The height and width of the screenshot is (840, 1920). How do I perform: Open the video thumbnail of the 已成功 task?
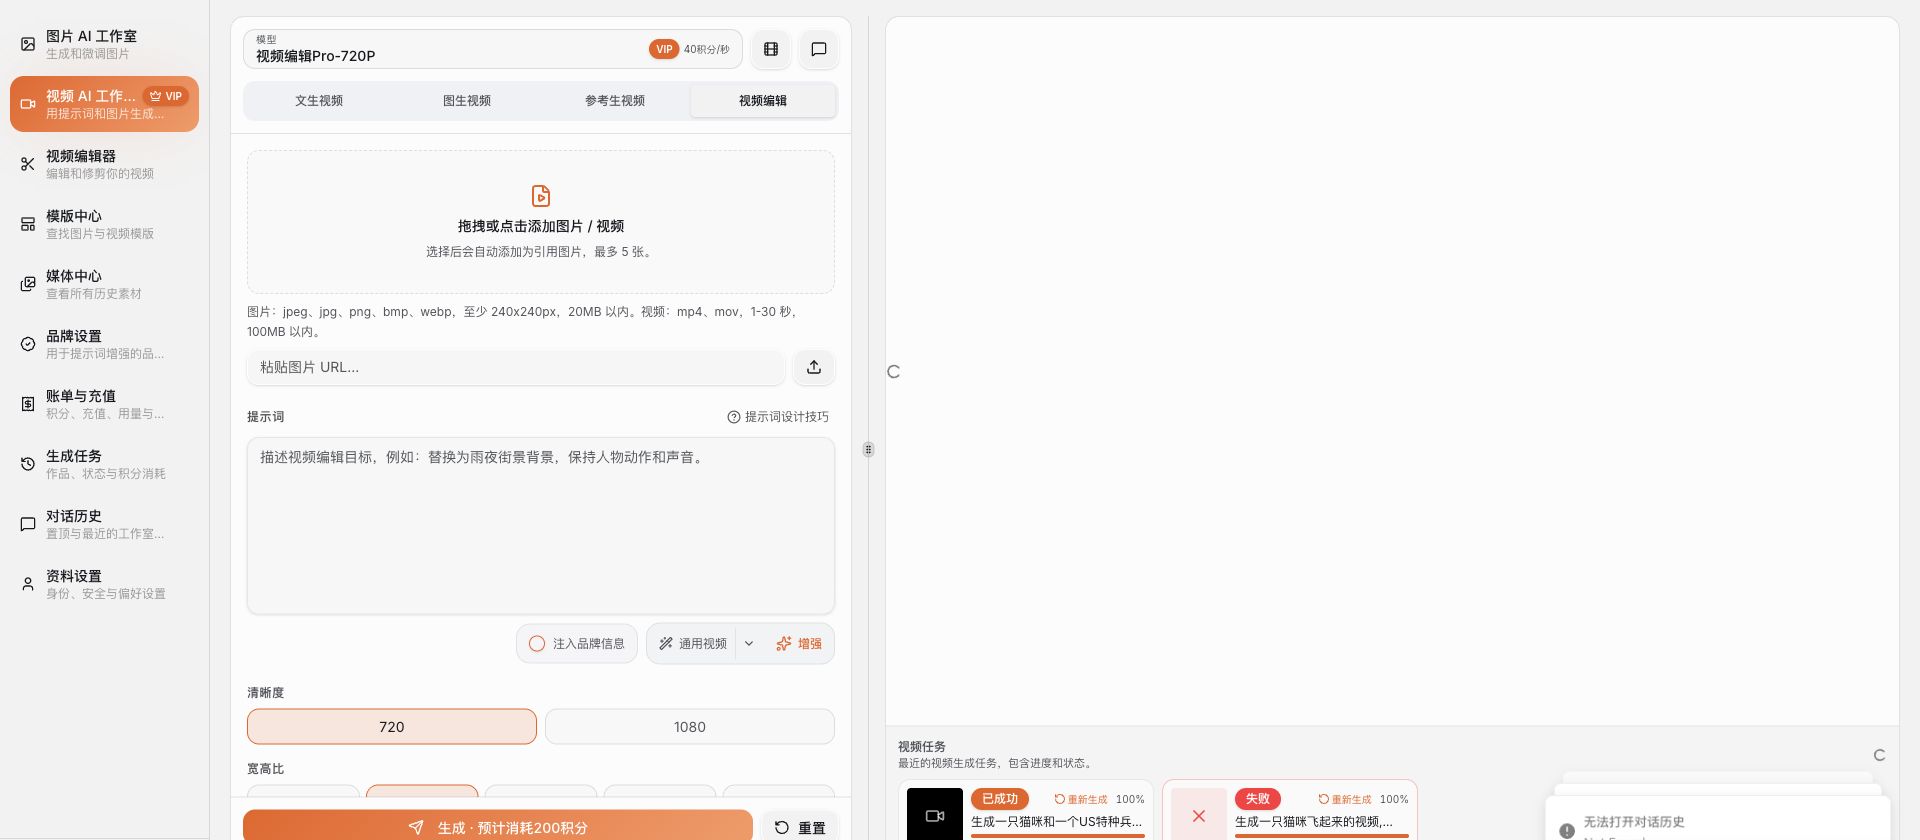coord(935,815)
